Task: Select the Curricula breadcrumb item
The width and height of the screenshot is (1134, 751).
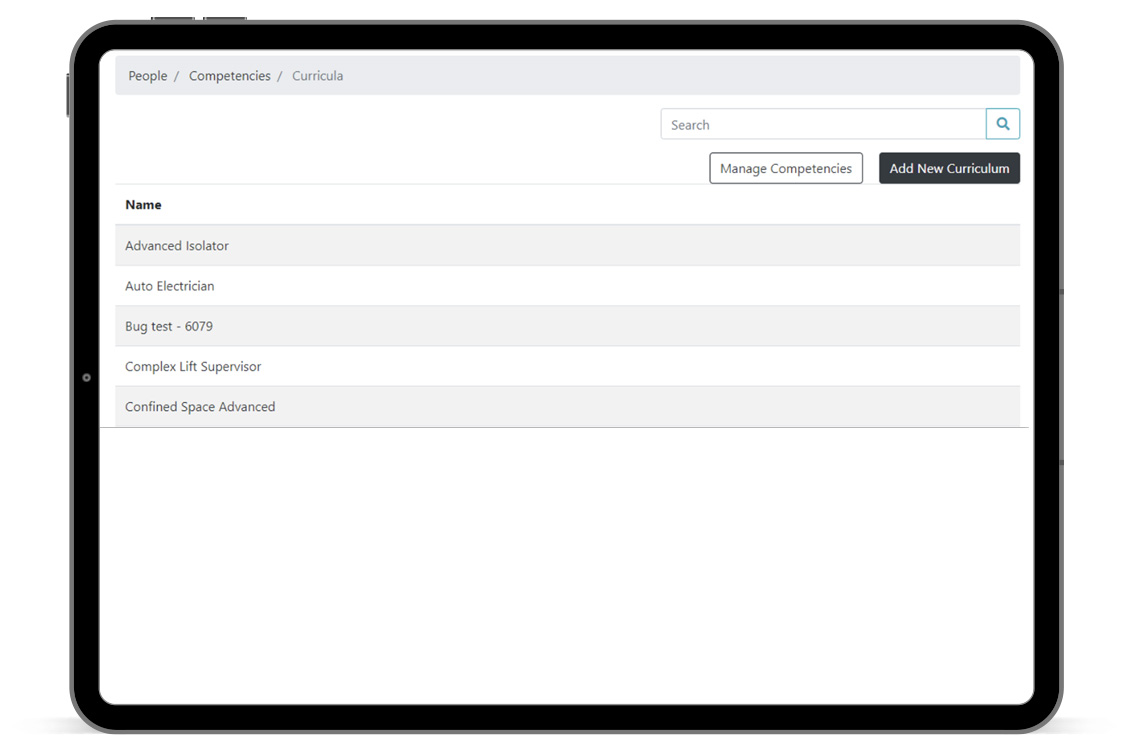Action: tap(317, 76)
